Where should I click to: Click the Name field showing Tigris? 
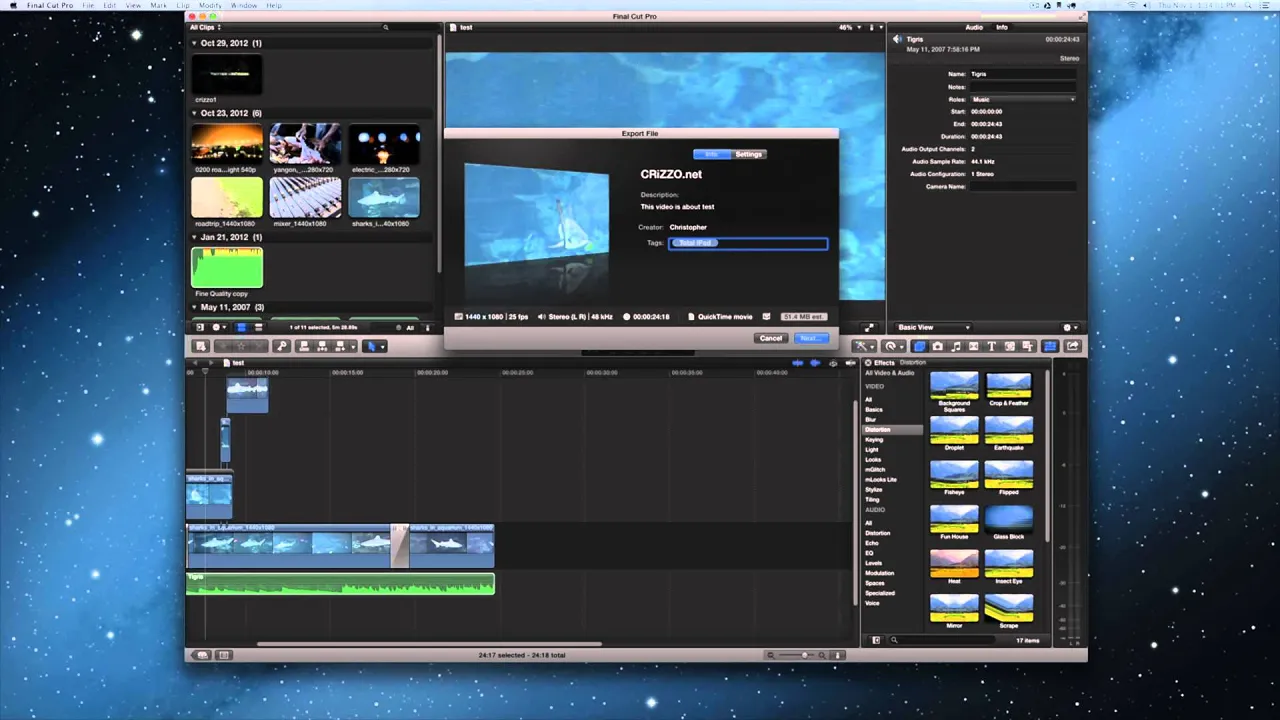pyautogui.click(x=1022, y=74)
